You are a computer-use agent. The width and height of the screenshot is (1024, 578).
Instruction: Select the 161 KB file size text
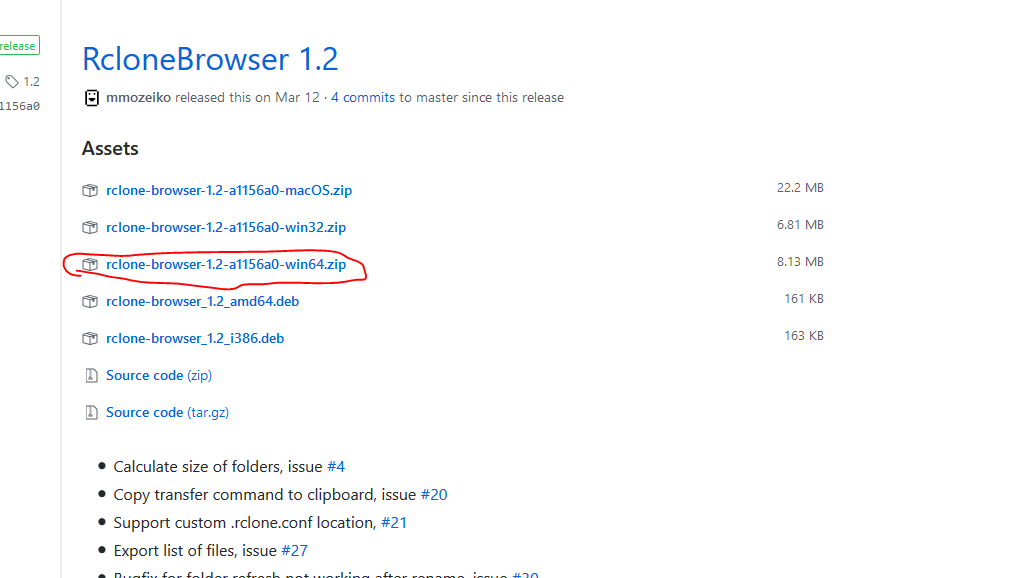(804, 299)
